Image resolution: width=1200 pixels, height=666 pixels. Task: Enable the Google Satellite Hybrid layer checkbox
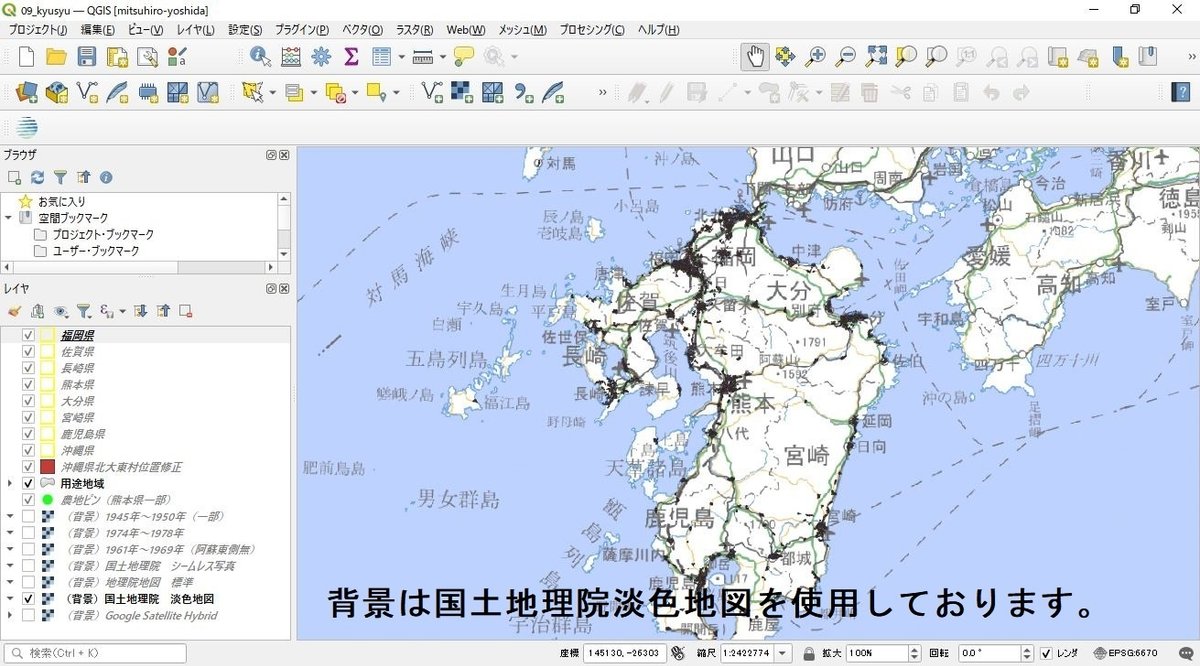click(x=28, y=615)
